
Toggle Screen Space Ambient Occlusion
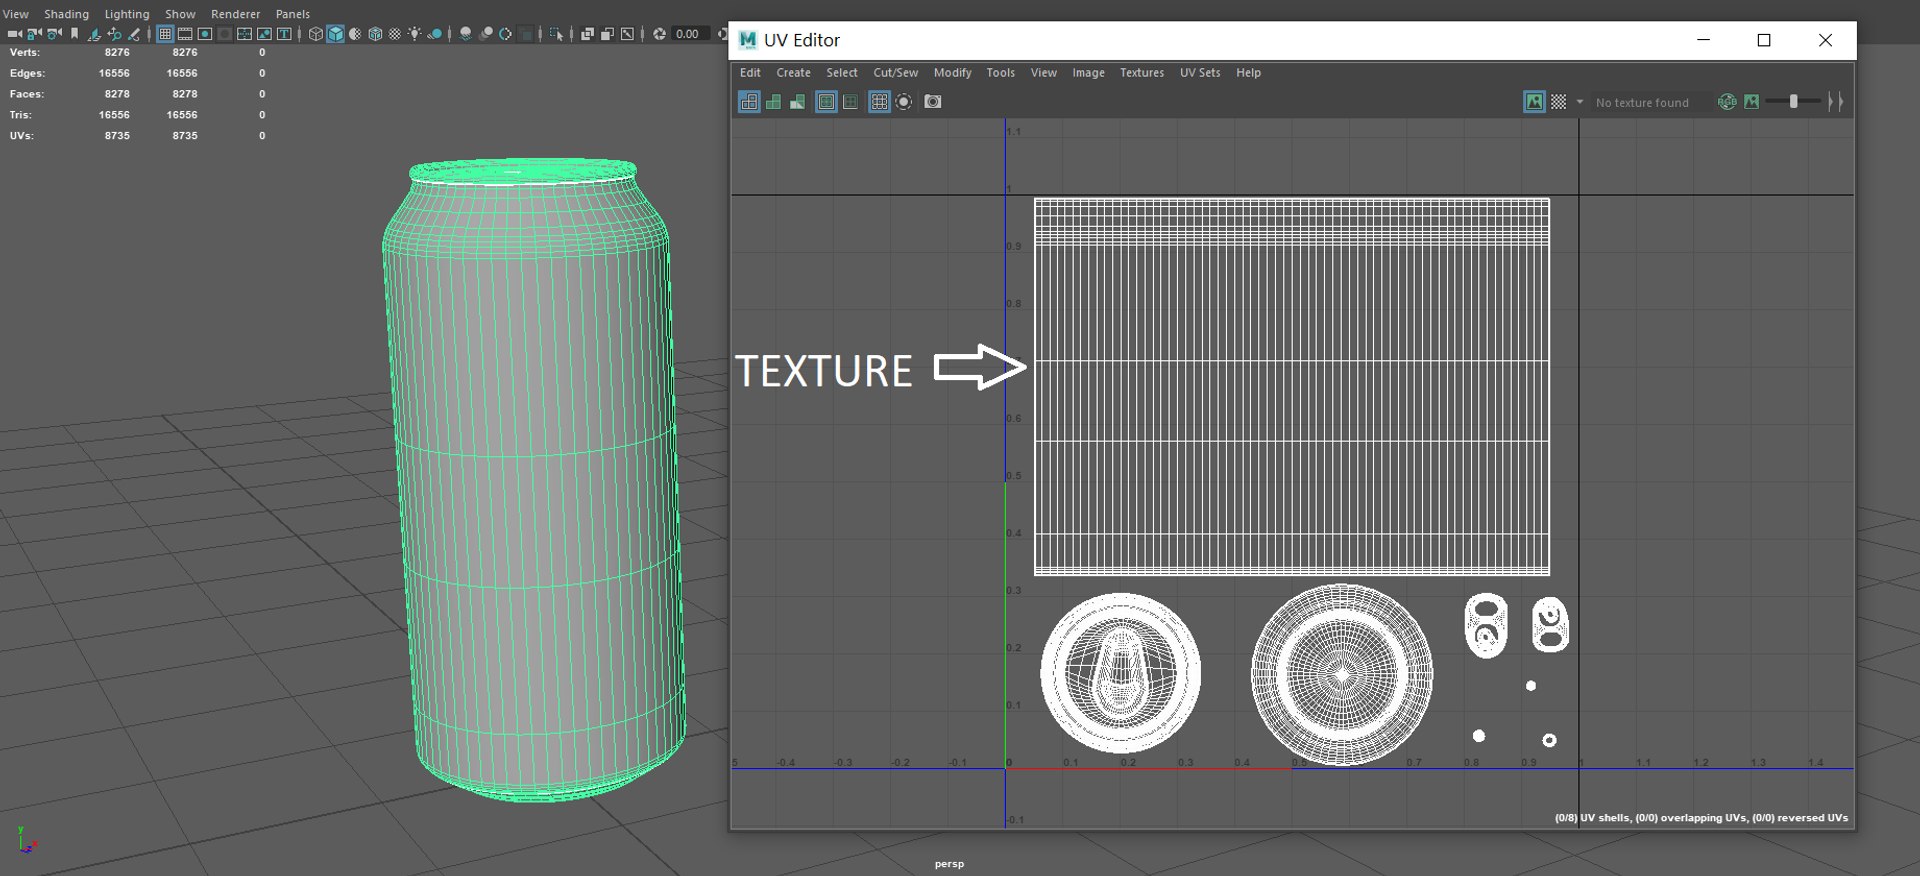(x=465, y=34)
